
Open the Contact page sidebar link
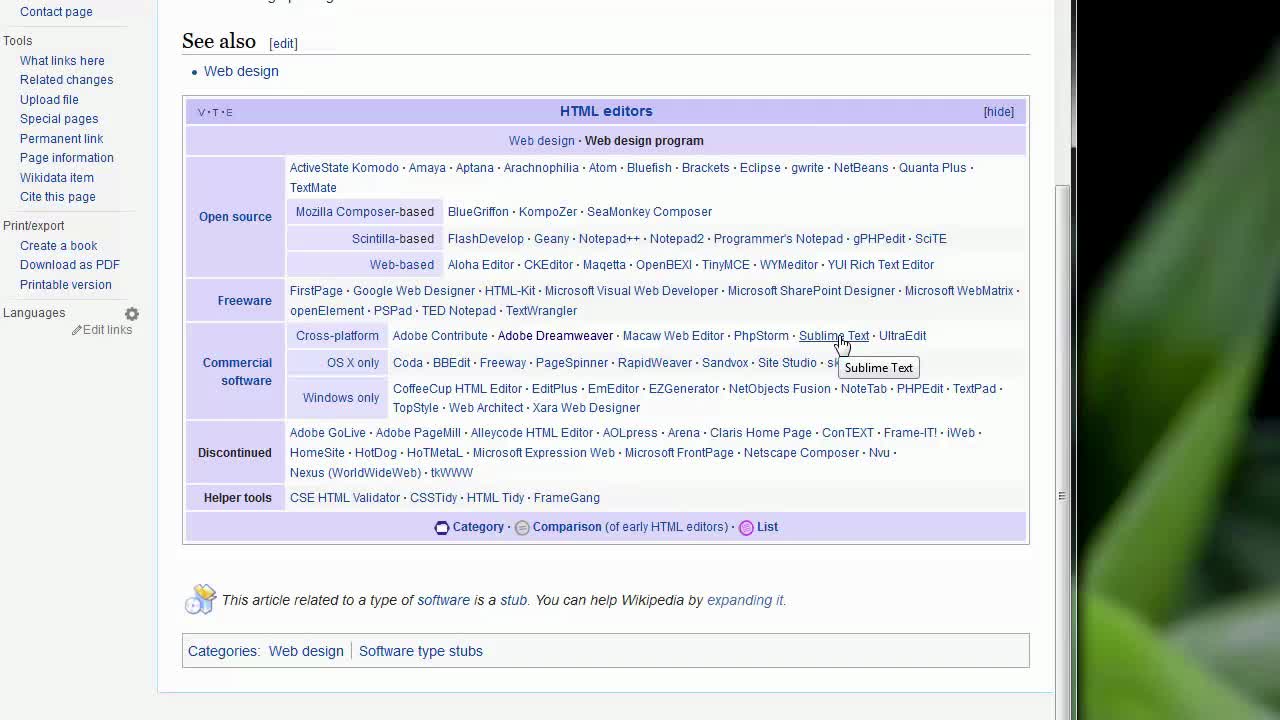pos(56,12)
